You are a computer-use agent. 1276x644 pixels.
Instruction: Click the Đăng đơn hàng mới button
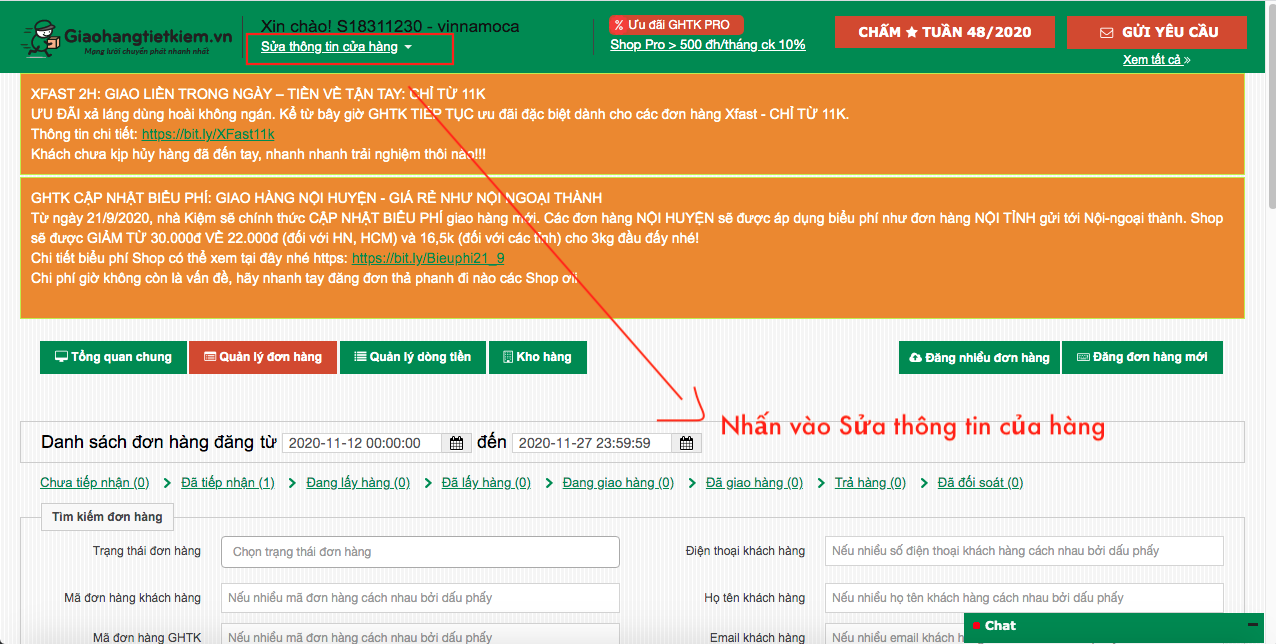click(x=1142, y=358)
